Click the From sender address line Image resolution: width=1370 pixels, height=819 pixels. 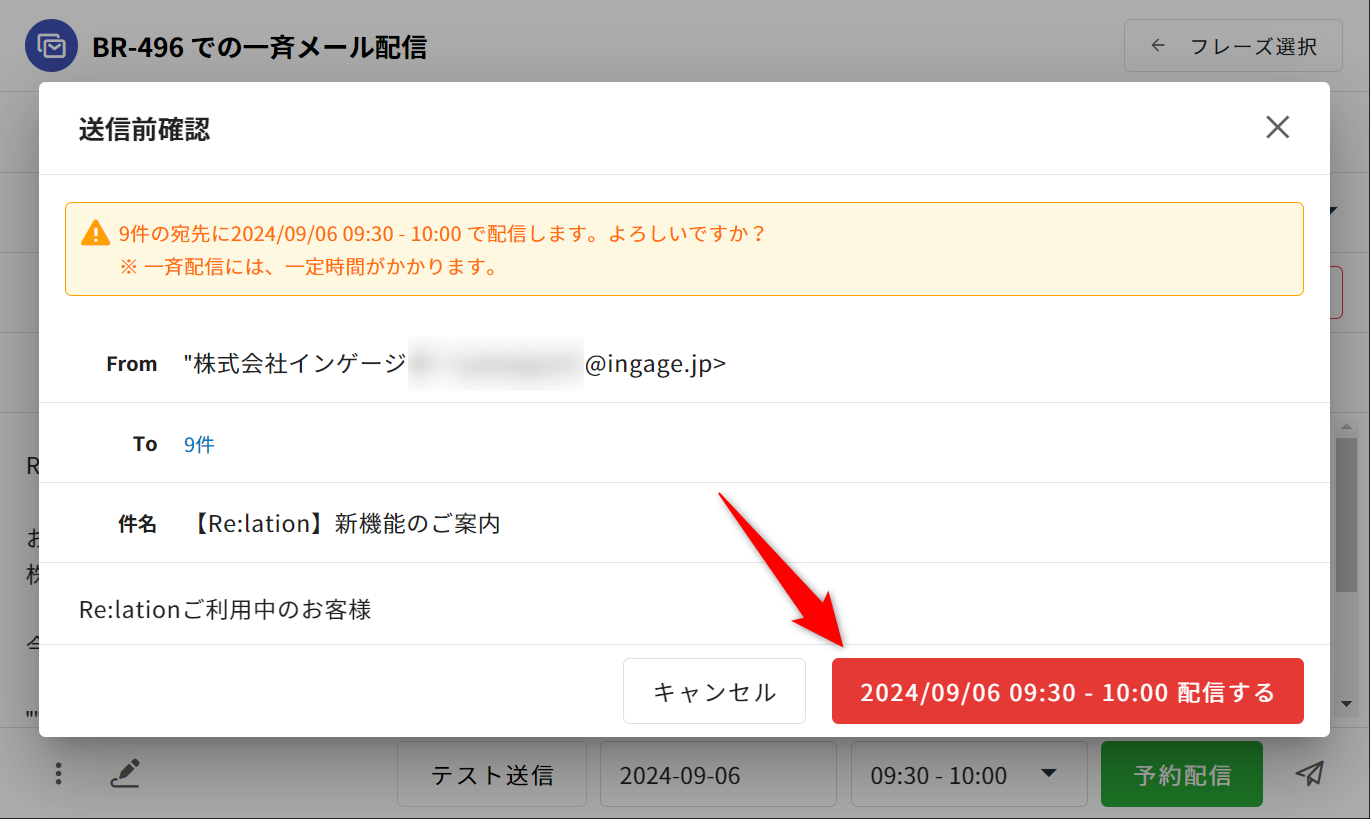455,364
